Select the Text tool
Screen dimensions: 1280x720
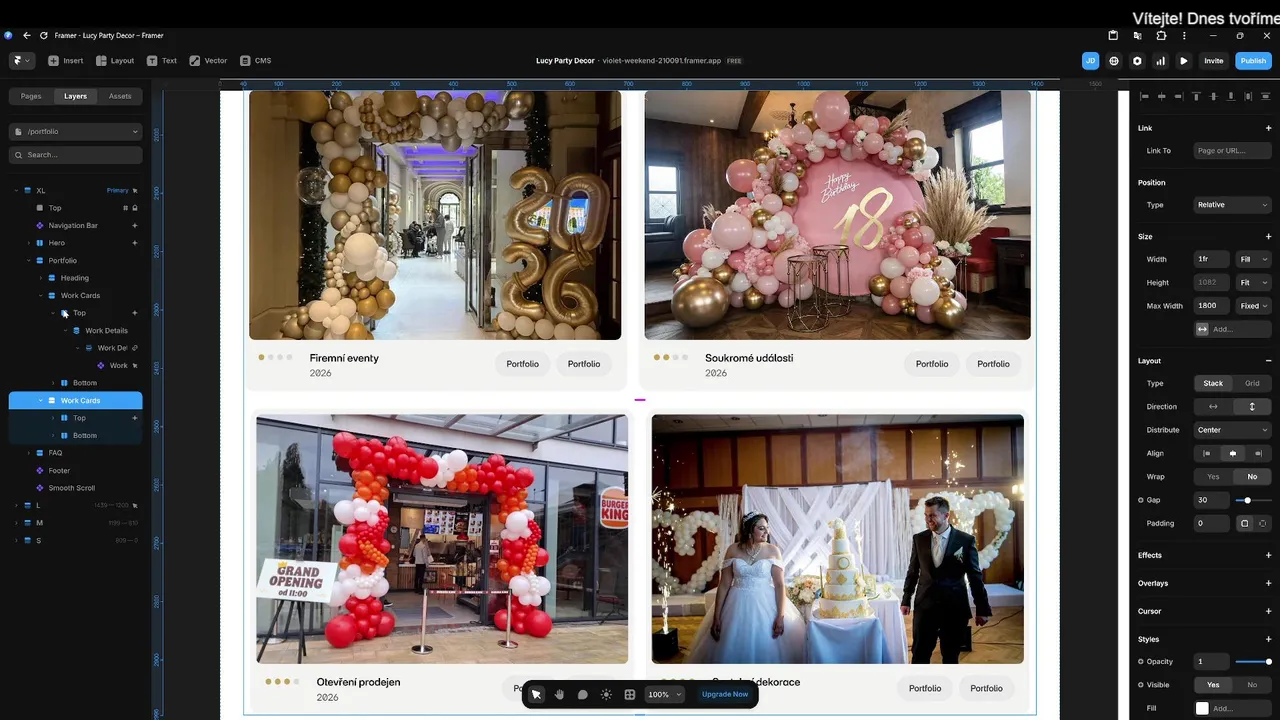162,61
